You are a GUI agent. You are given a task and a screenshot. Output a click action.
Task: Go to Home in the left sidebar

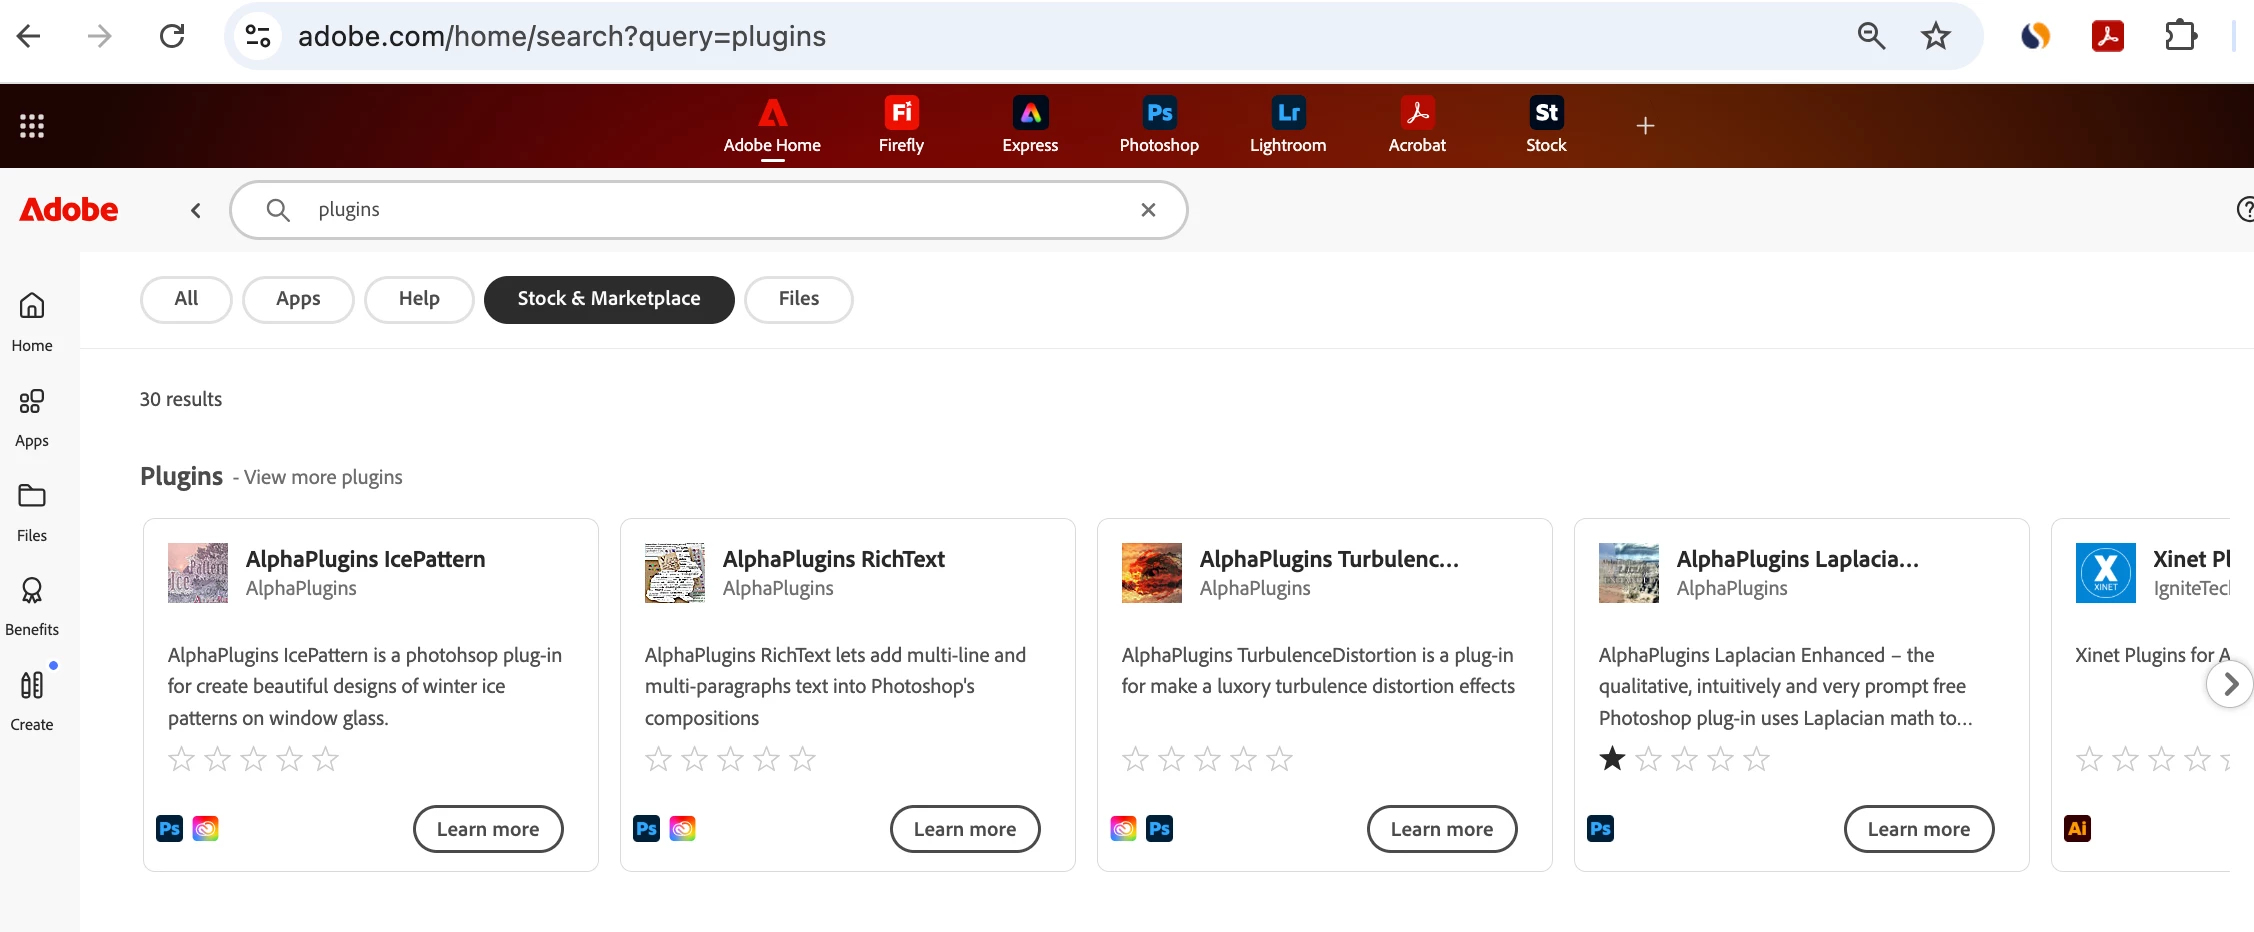(x=32, y=322)
